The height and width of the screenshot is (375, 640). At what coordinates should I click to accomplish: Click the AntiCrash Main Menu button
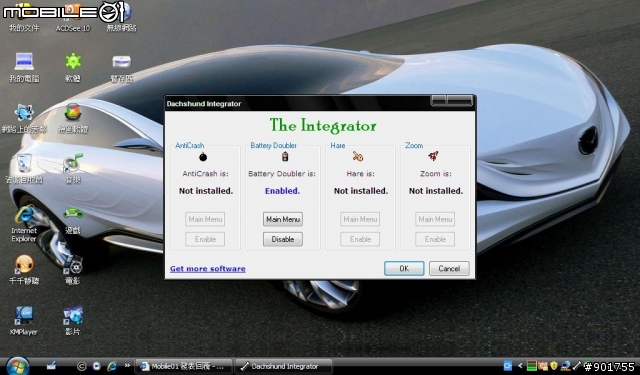[205, 219]
